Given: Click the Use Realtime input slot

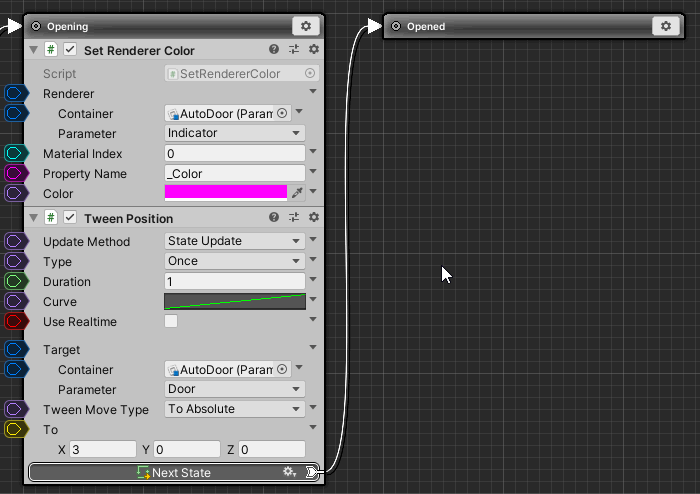Looking at the screenshot, I should click(x=16, y=321).
